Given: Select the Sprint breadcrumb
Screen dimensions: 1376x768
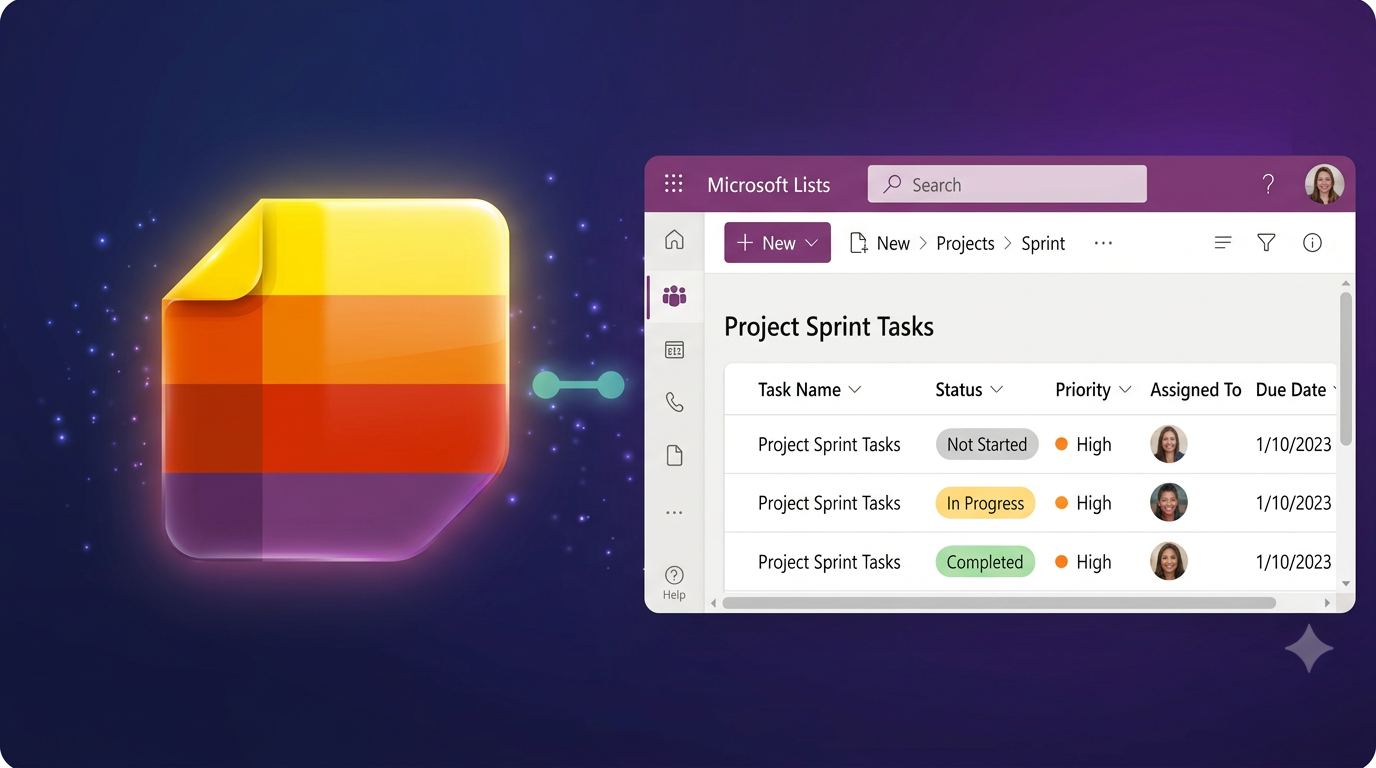Looking at the screenshot, I should pyautogui.click(x=1043, y=243).
